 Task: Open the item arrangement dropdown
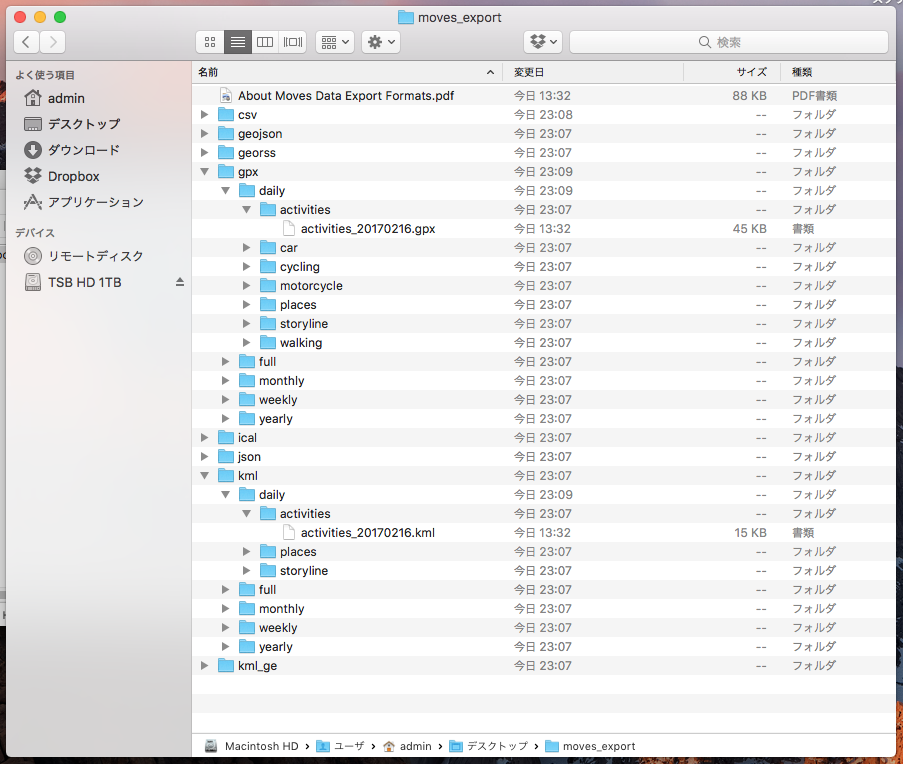pos(335,42)
